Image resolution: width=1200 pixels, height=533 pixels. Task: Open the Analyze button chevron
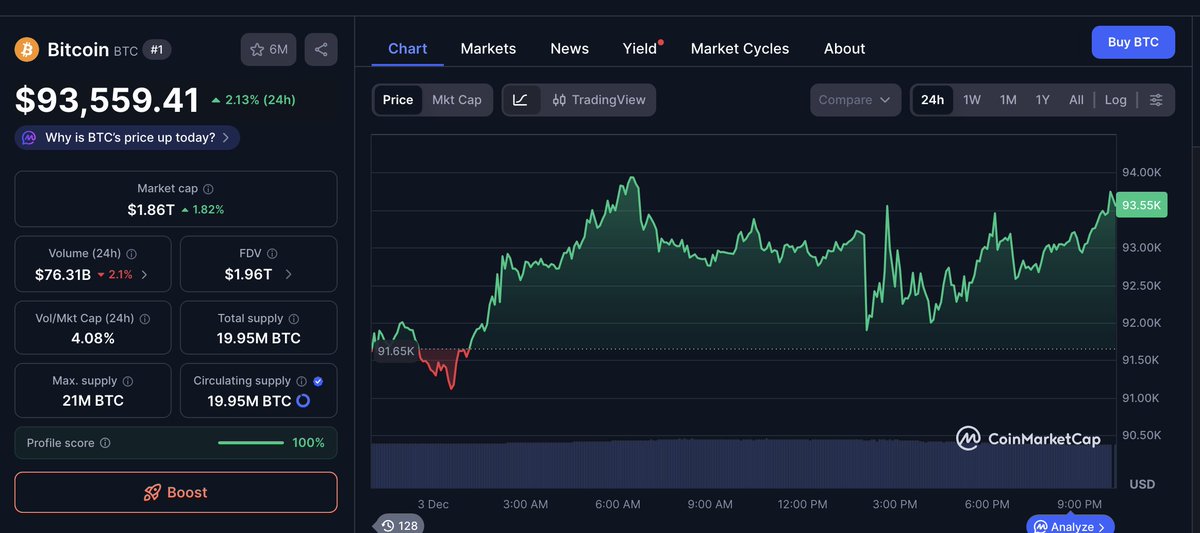tap(1102, 526)
